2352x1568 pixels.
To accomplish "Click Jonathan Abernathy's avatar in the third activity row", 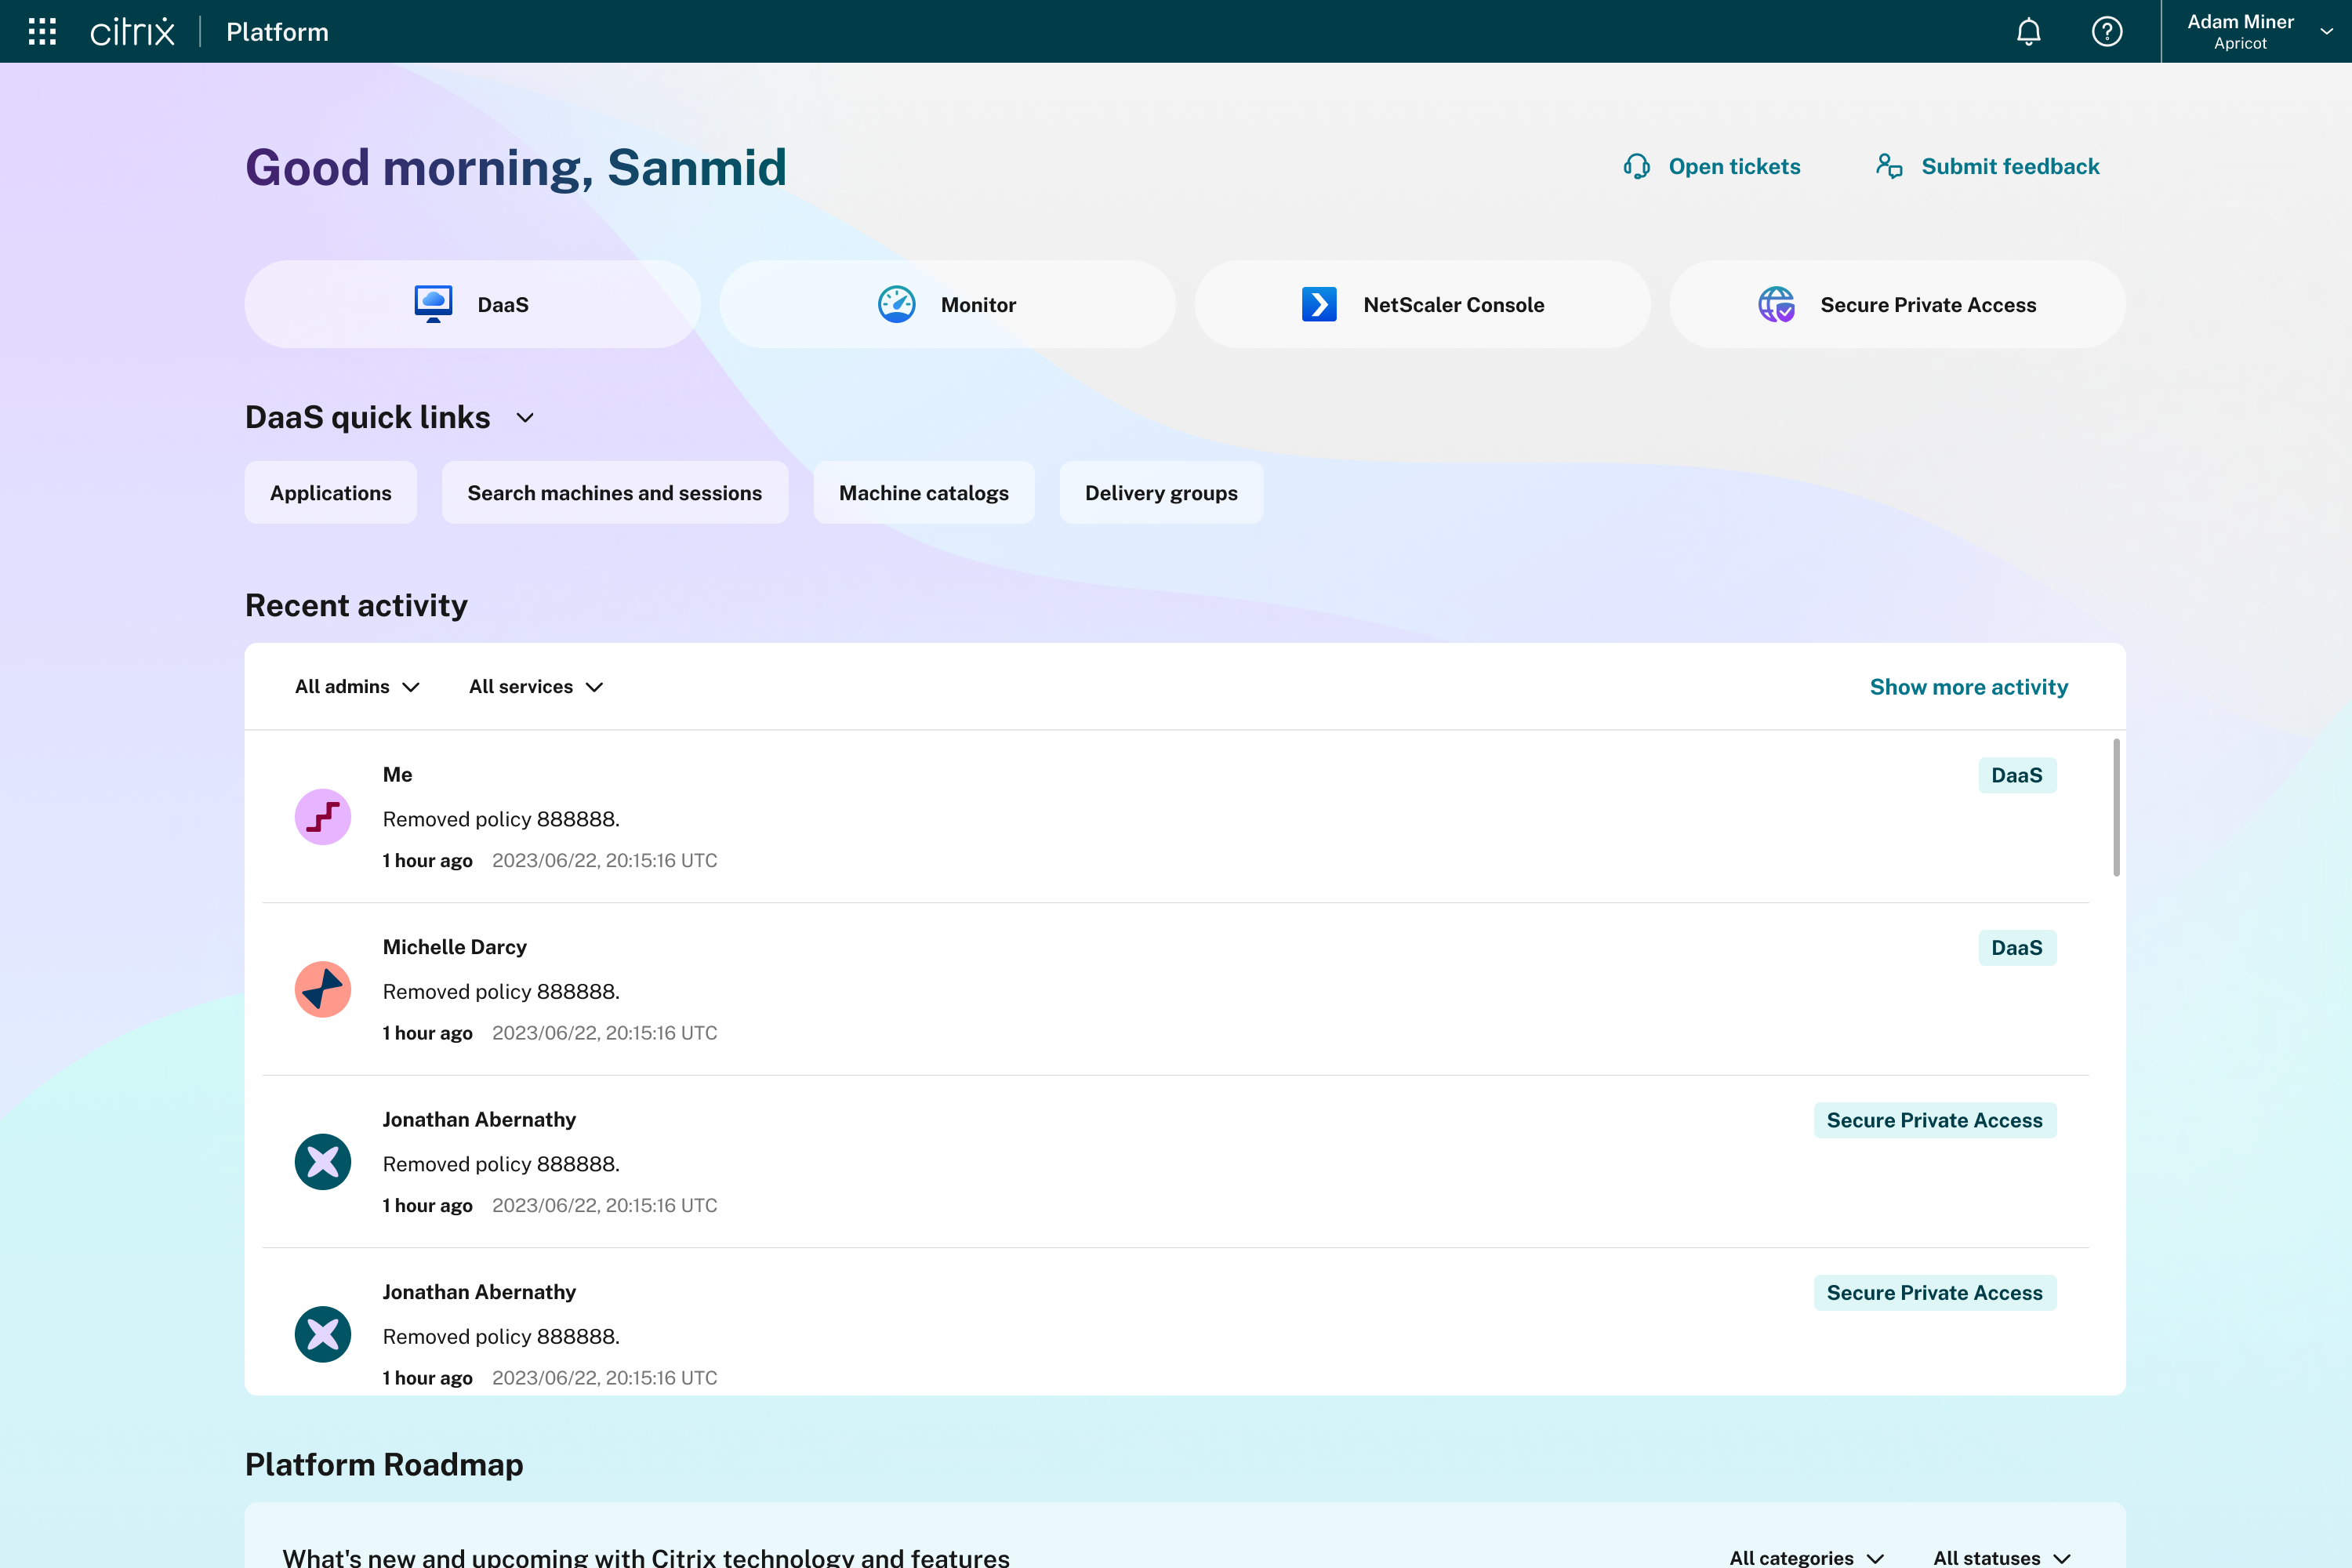I will [322, 1162].
